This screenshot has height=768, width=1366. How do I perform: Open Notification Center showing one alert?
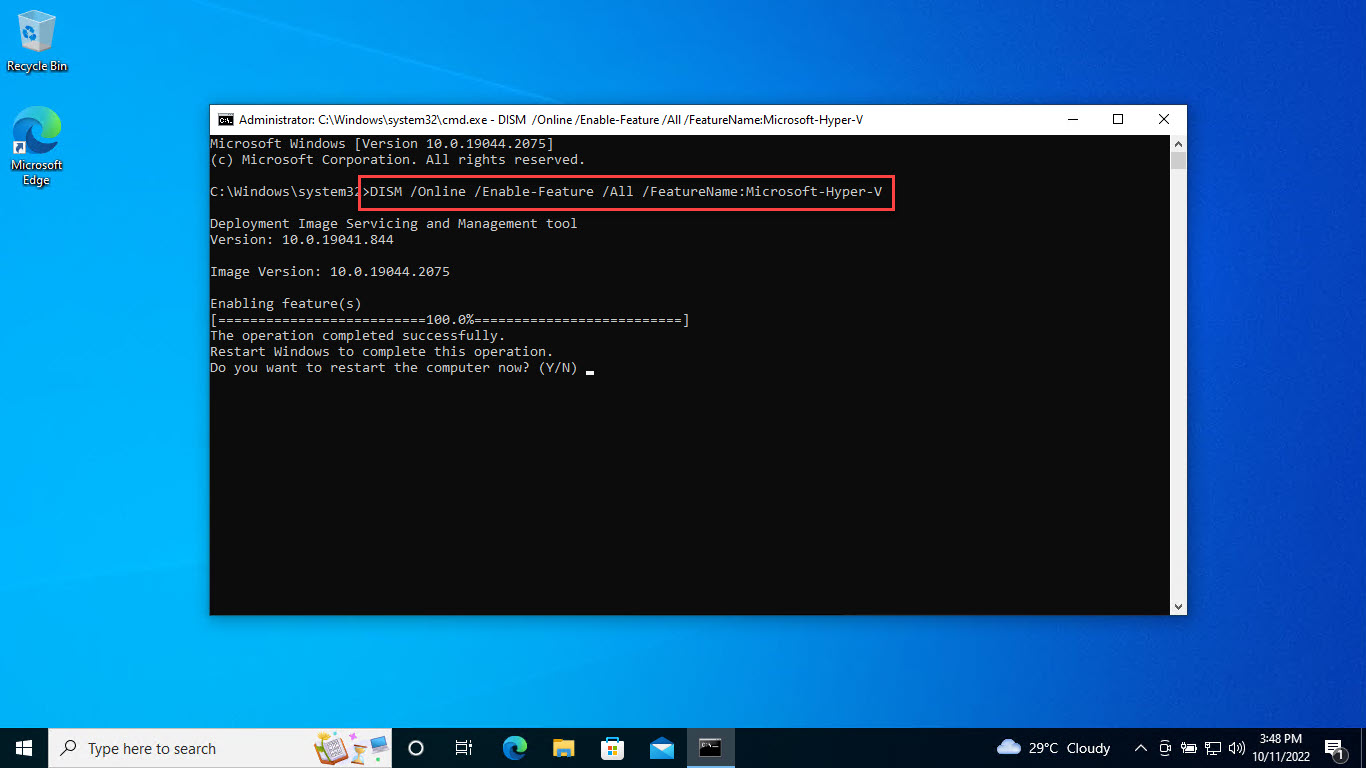[x=1334, y=748]
